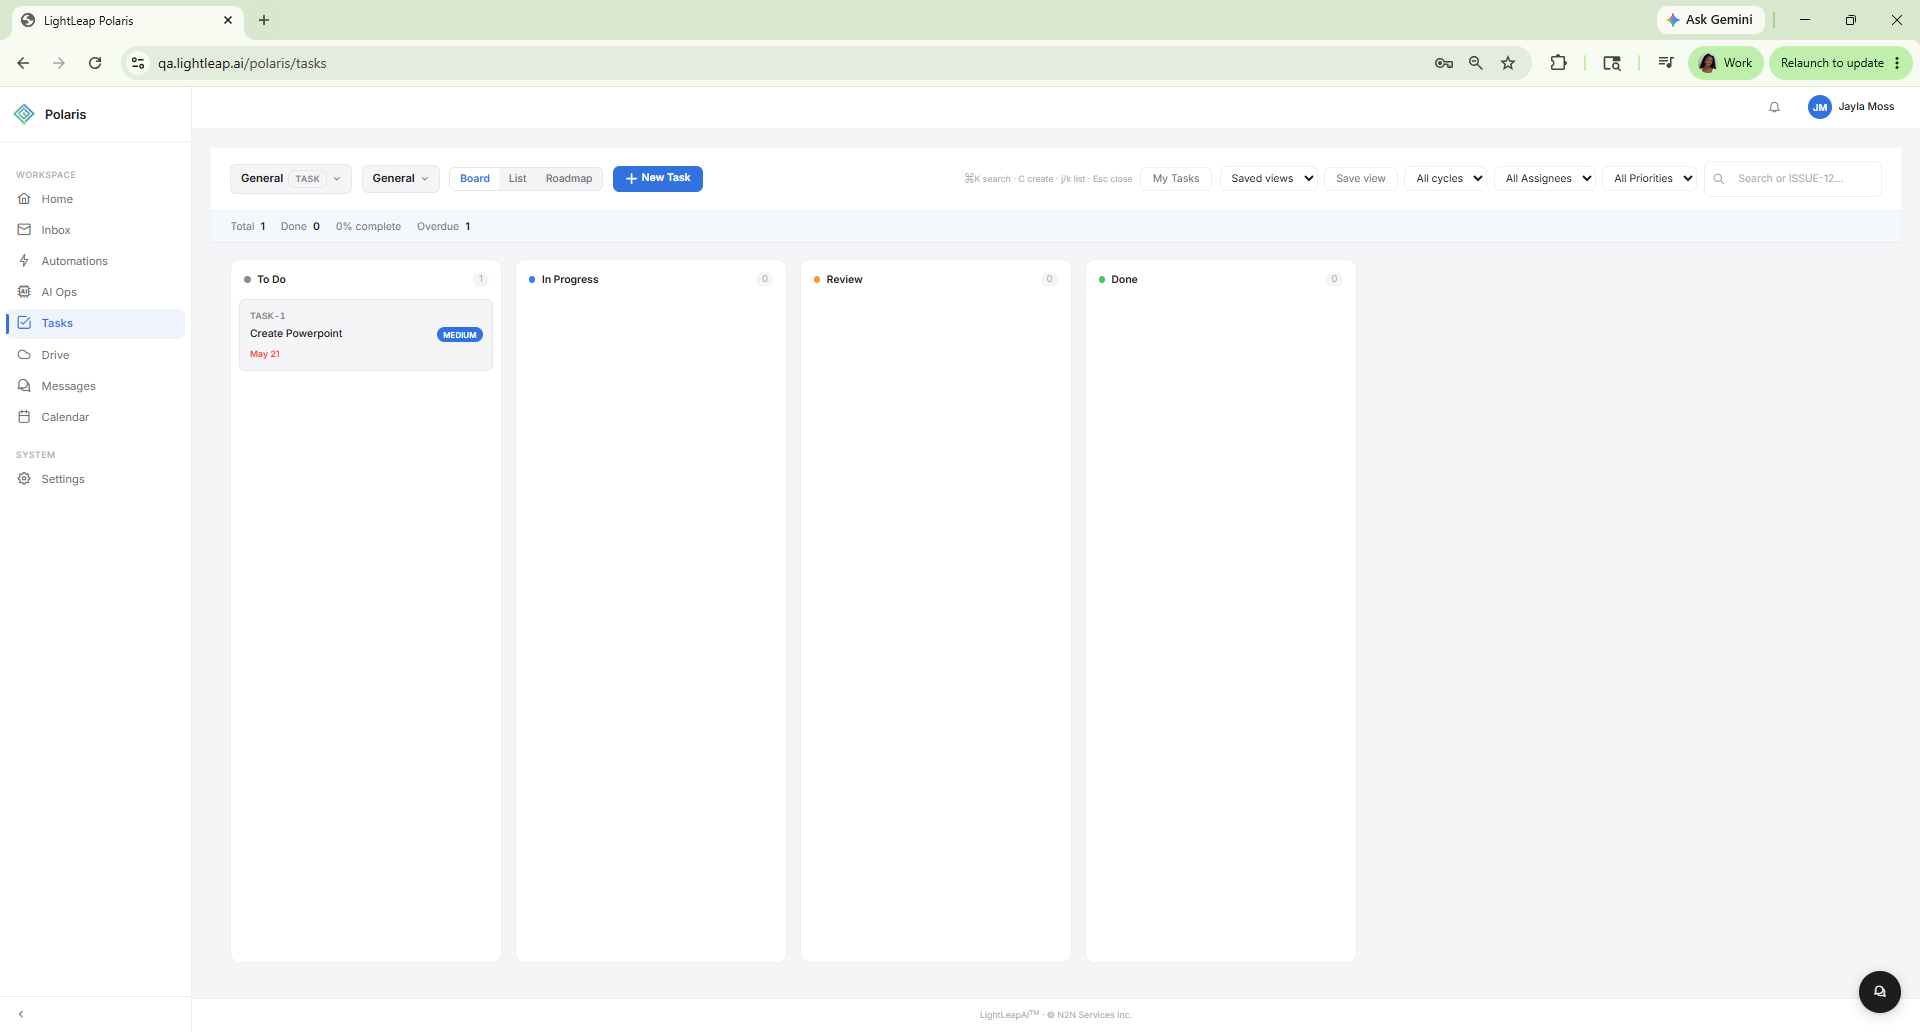This screenshot has width=1920, height=1032.
Task: Click Jayla Moss username
Action: [1866, 107]
